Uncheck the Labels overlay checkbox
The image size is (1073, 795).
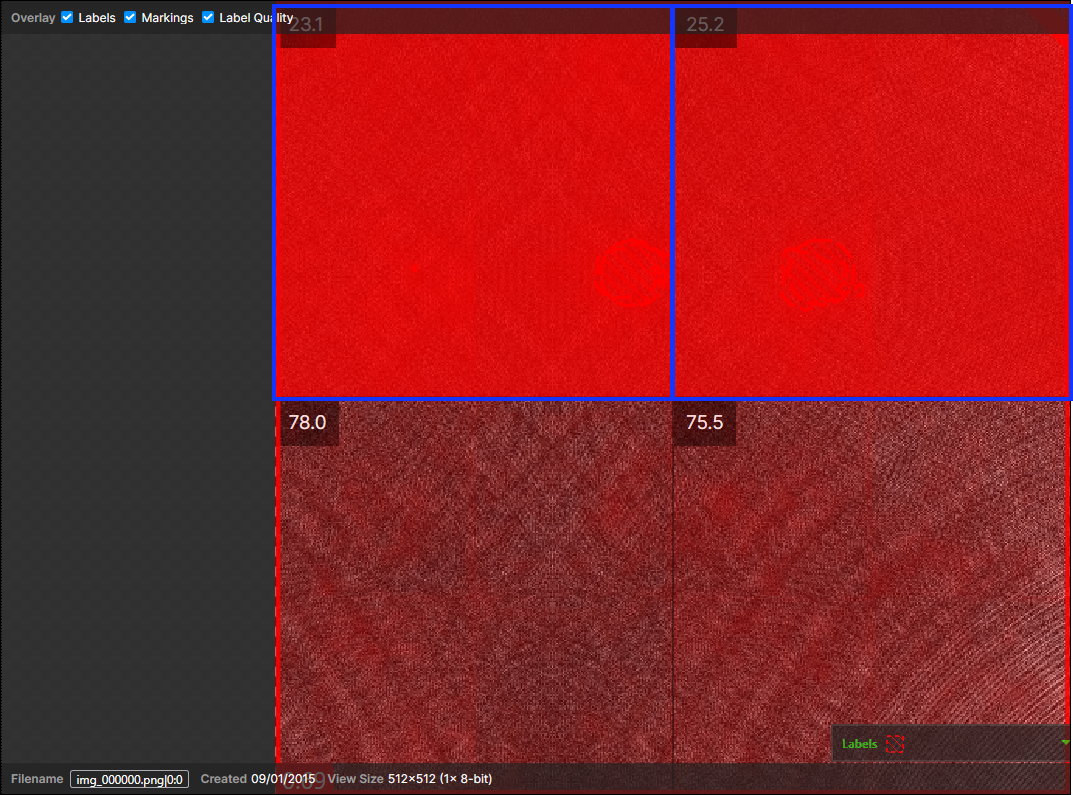pos(68,18)
